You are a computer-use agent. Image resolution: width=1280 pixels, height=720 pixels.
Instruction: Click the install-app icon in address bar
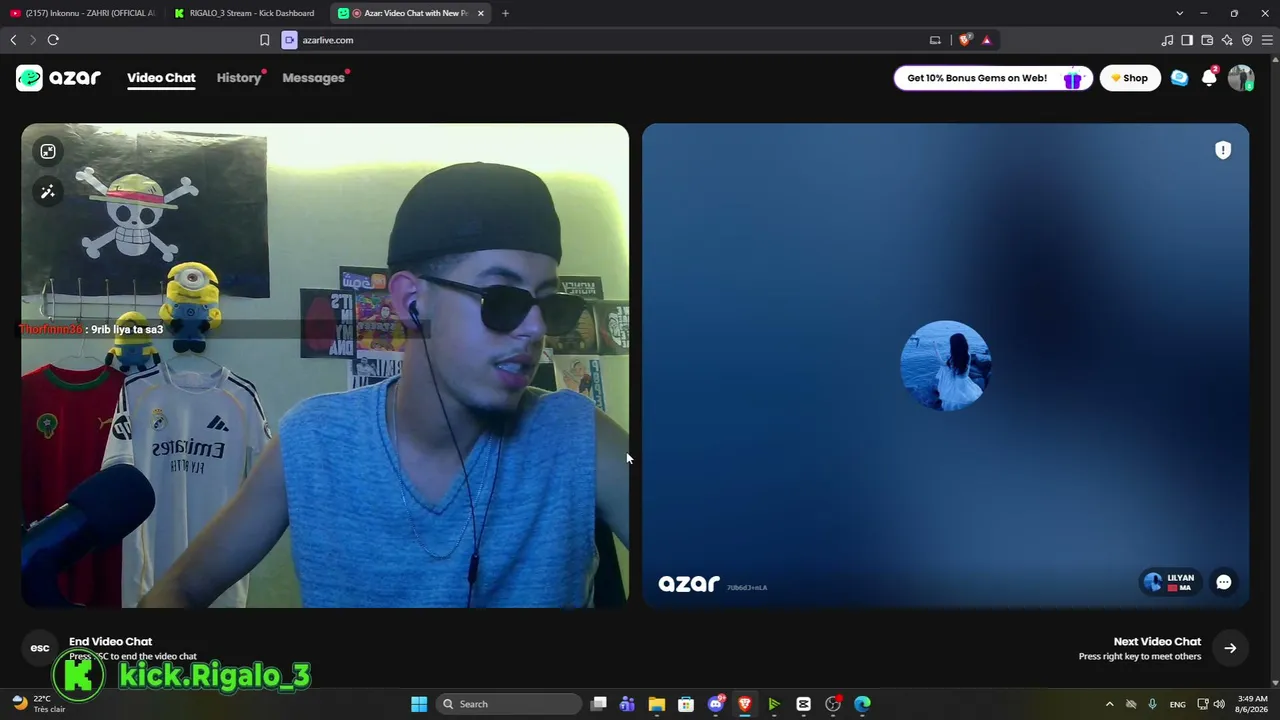pyautogui.click(x=935, y=40)
